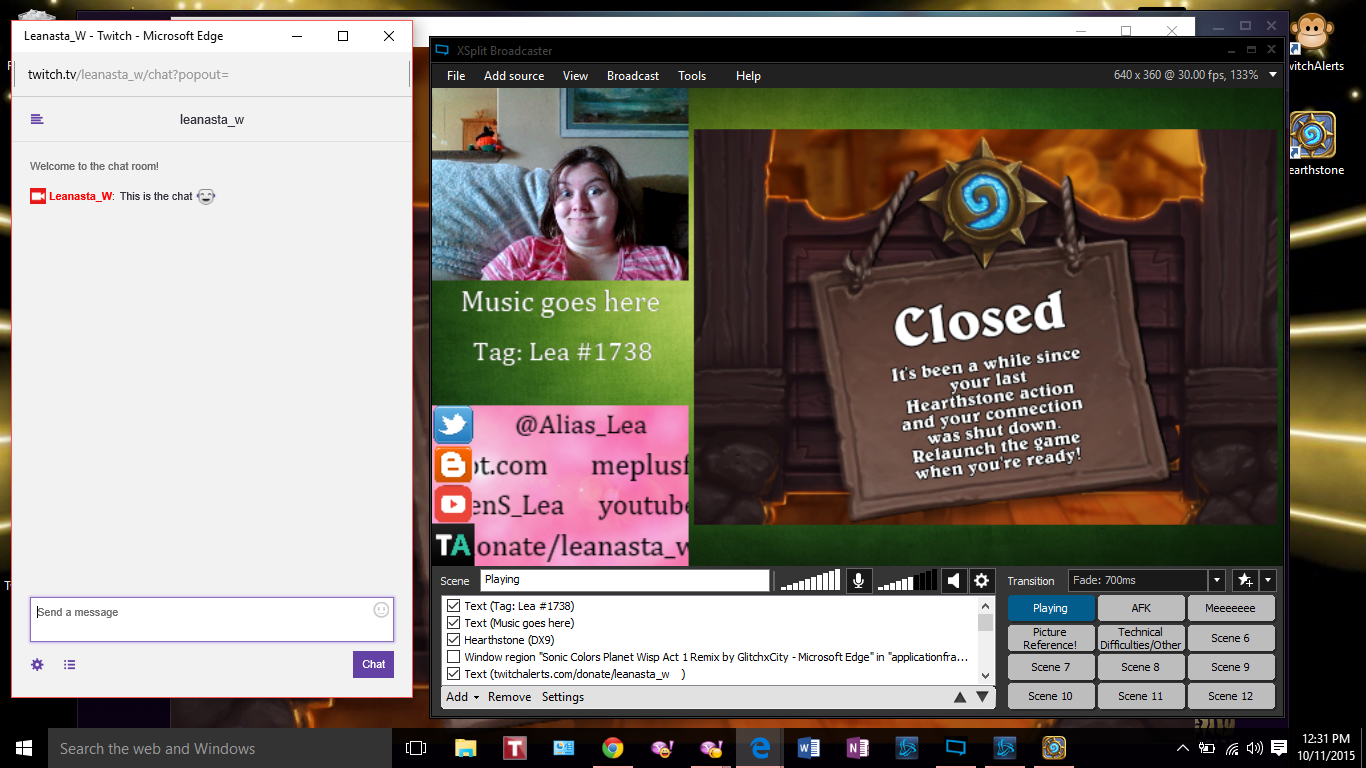Switch to the AFK scene
This screenshot has height=768, width=1366.
tap(1140, 607)
